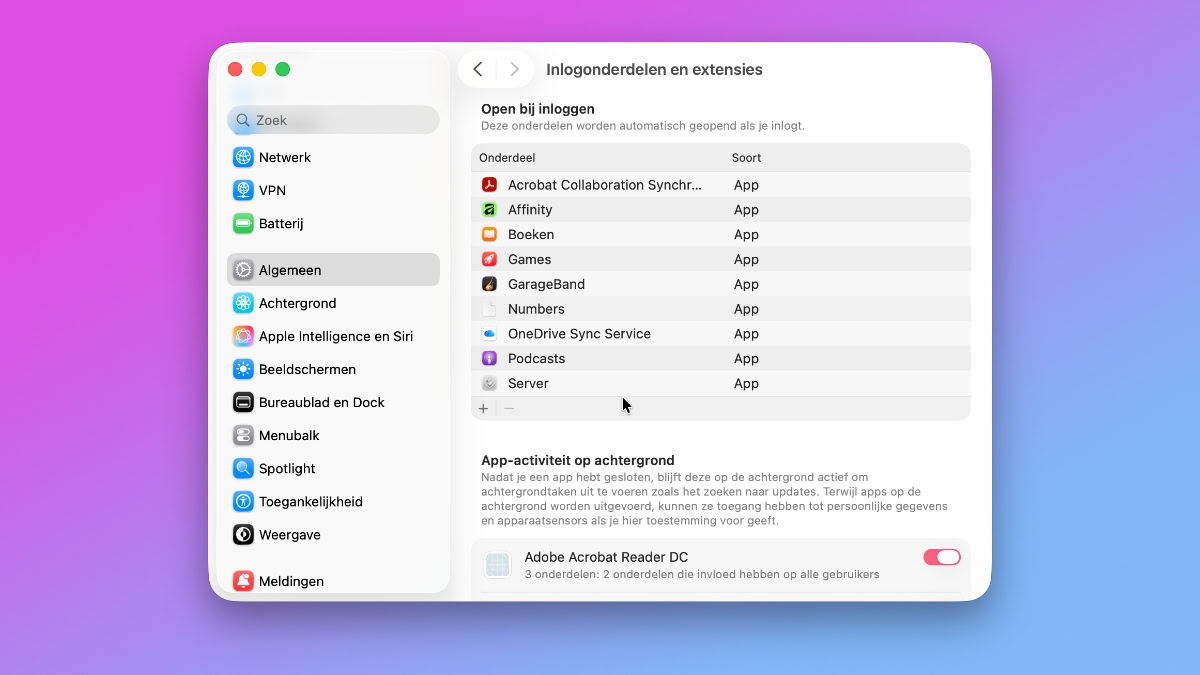1200x675 pixels.
Task: Click the Adobe Acrobat Reader DC placeholder icon
Action: pos(498,565)
